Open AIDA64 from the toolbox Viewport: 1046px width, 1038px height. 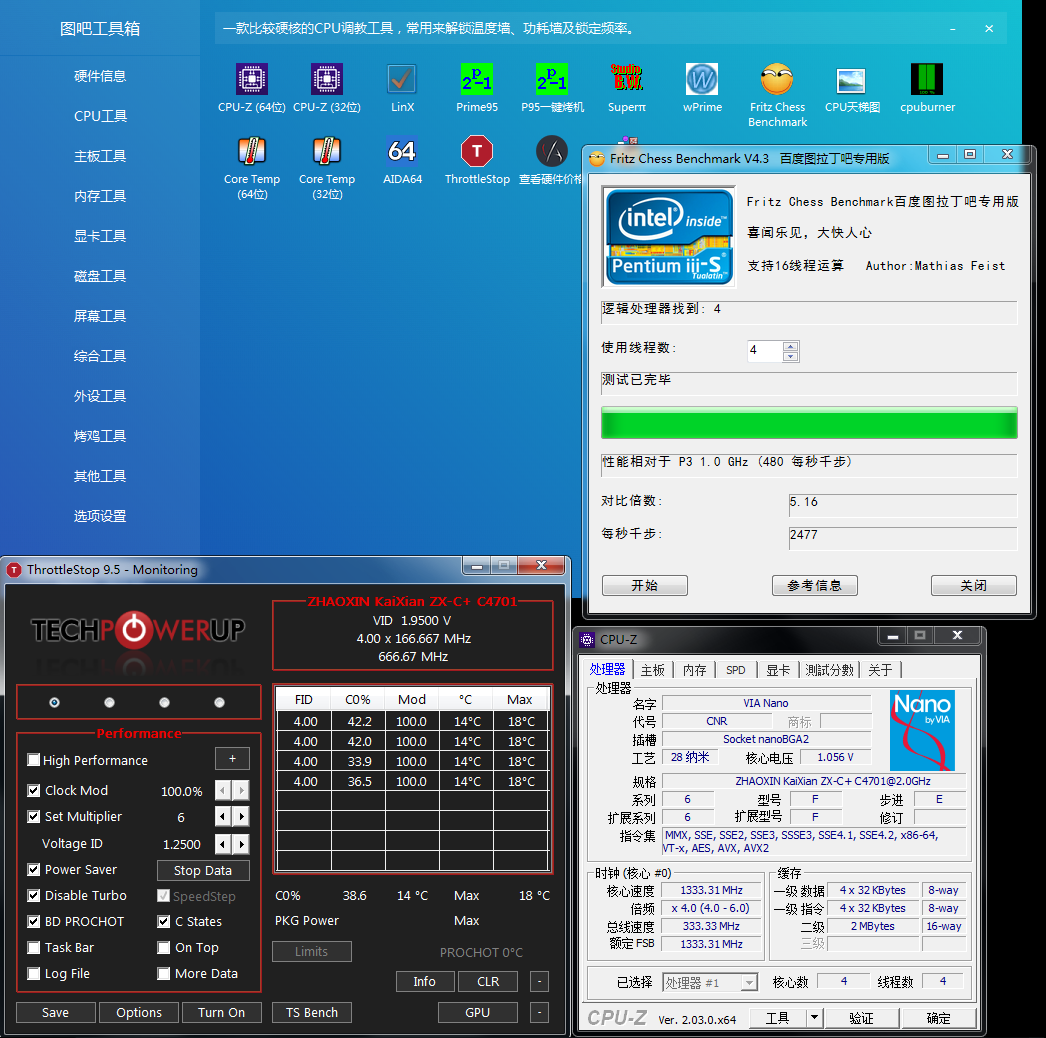click(401, 152)
